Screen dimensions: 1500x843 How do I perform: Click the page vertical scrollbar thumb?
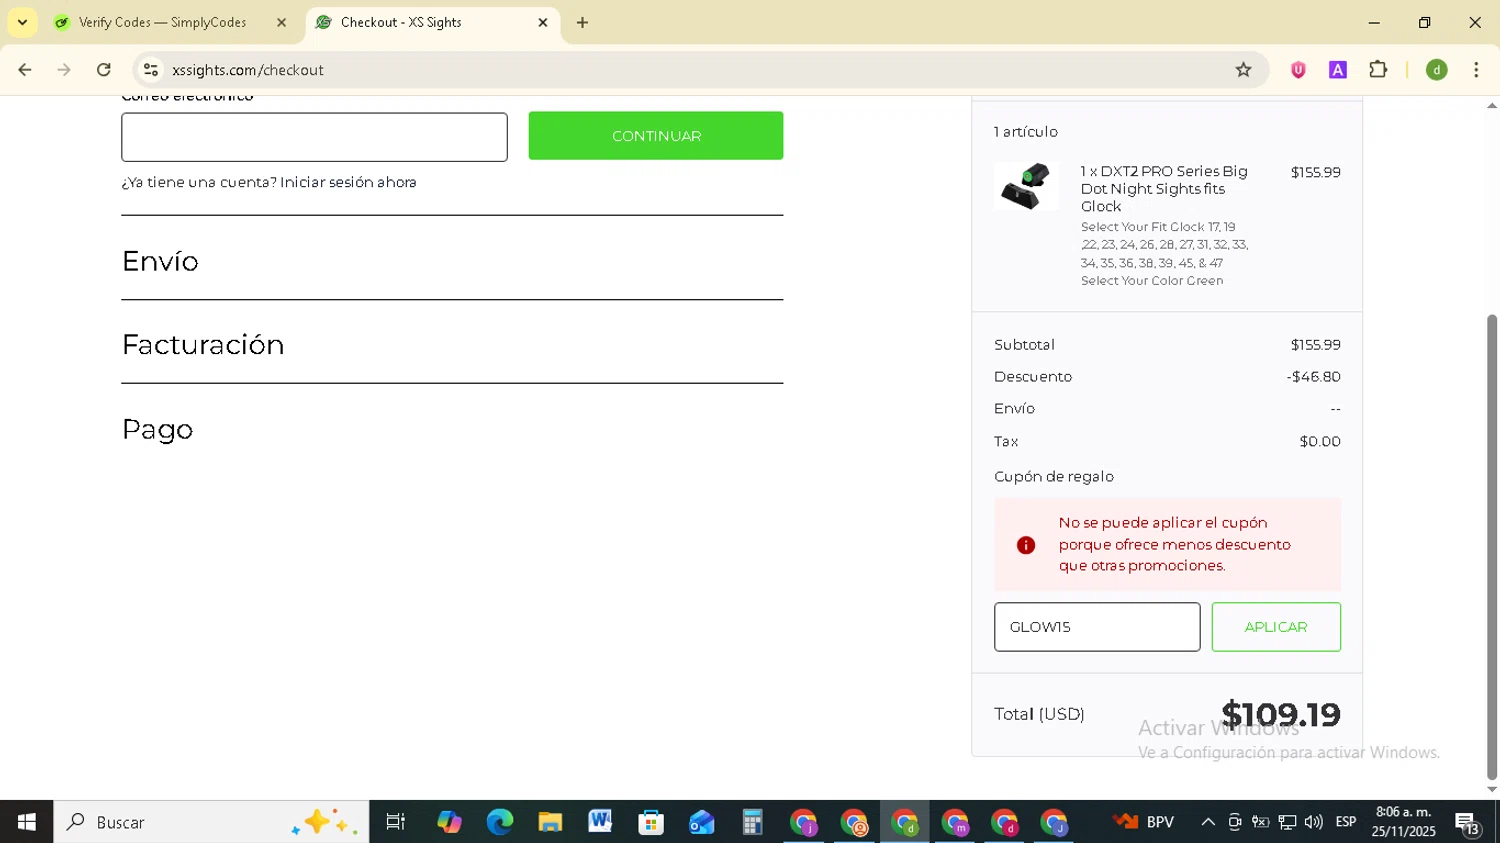(1492, 546)
